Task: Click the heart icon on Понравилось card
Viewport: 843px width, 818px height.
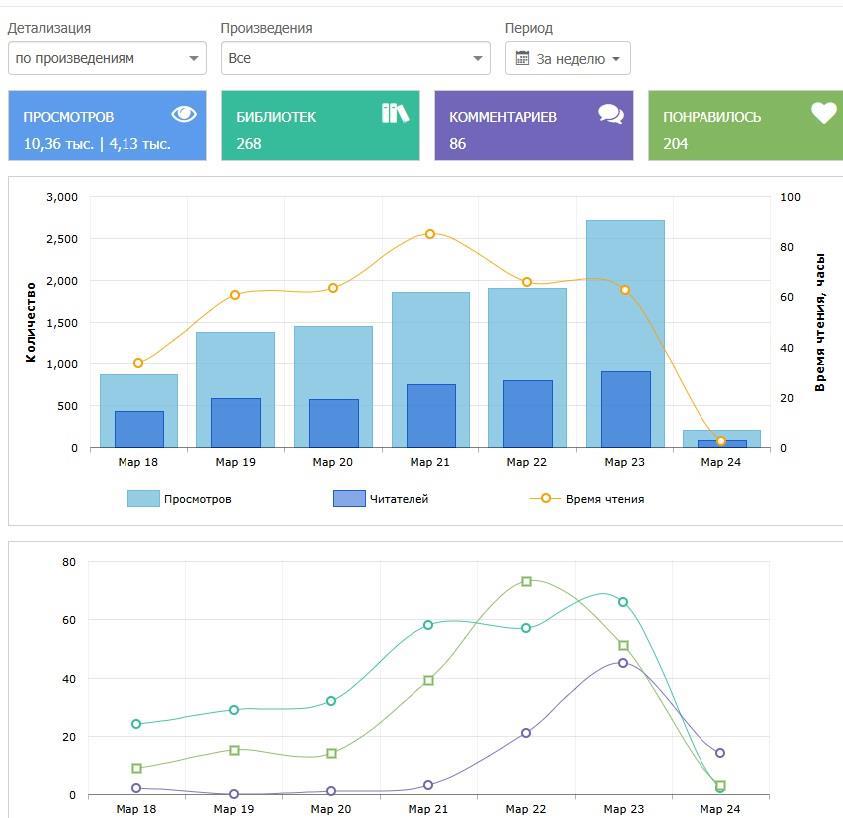Action: point(823,114)
